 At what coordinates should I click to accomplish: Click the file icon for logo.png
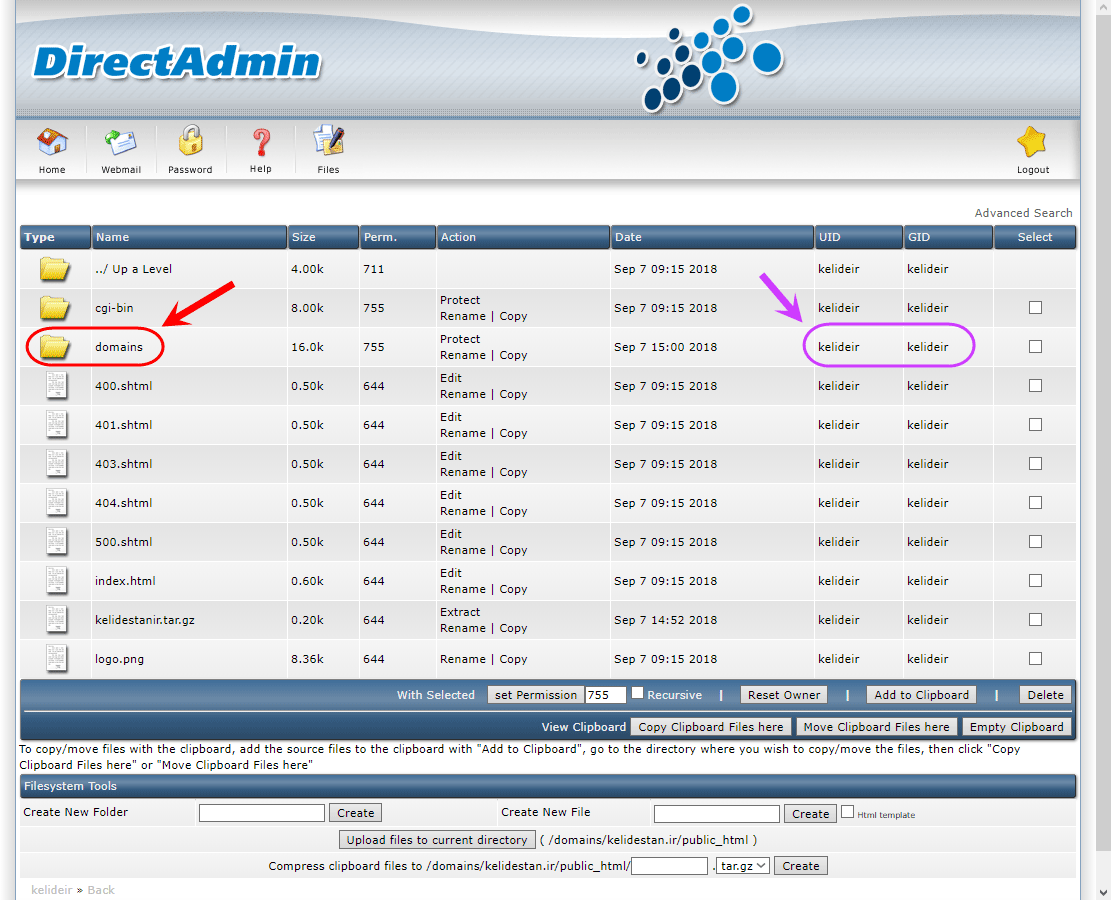coord(56,659)
